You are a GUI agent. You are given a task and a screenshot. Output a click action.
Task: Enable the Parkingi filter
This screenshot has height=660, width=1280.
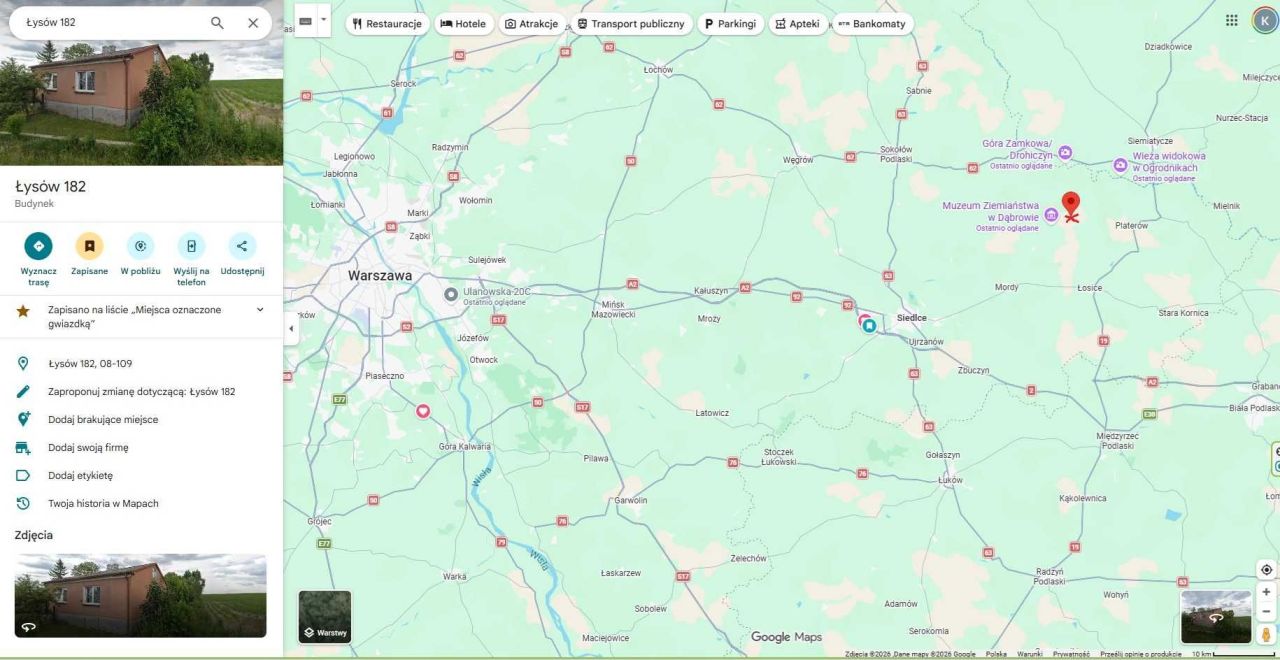coord(730,23)
